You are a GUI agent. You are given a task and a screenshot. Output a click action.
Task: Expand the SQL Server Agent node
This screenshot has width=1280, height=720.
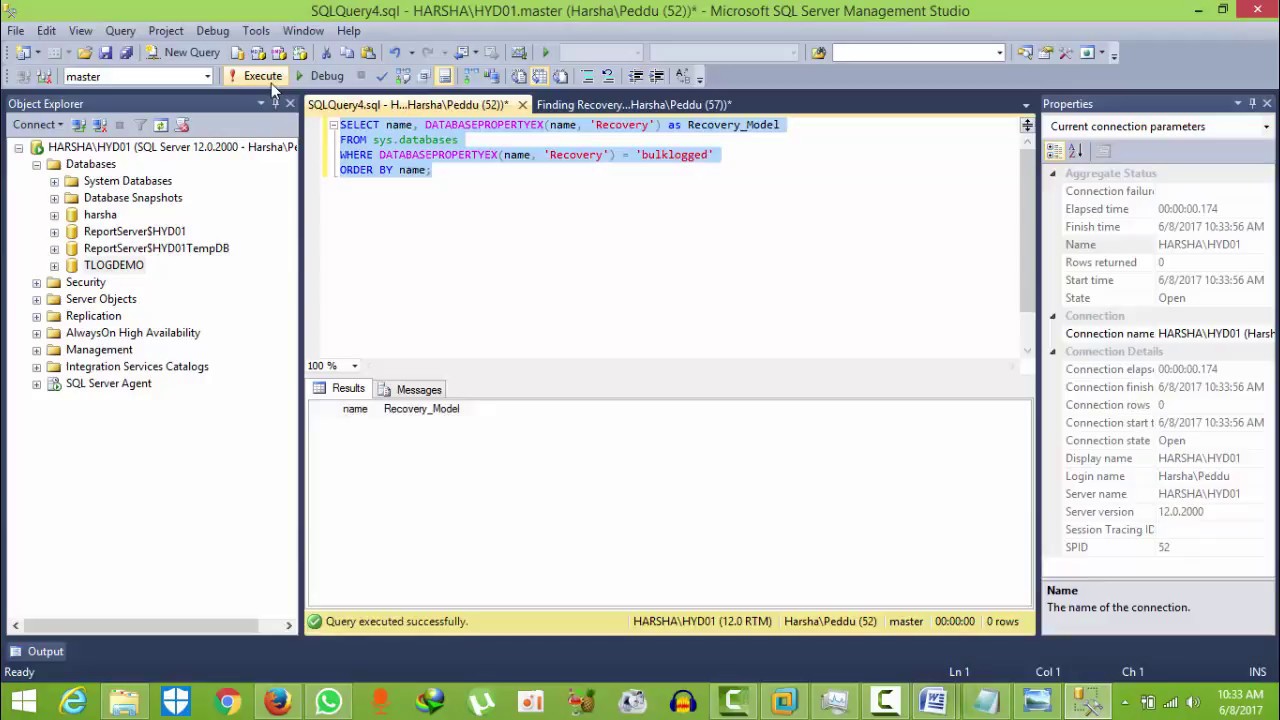[x=37, y=384]
